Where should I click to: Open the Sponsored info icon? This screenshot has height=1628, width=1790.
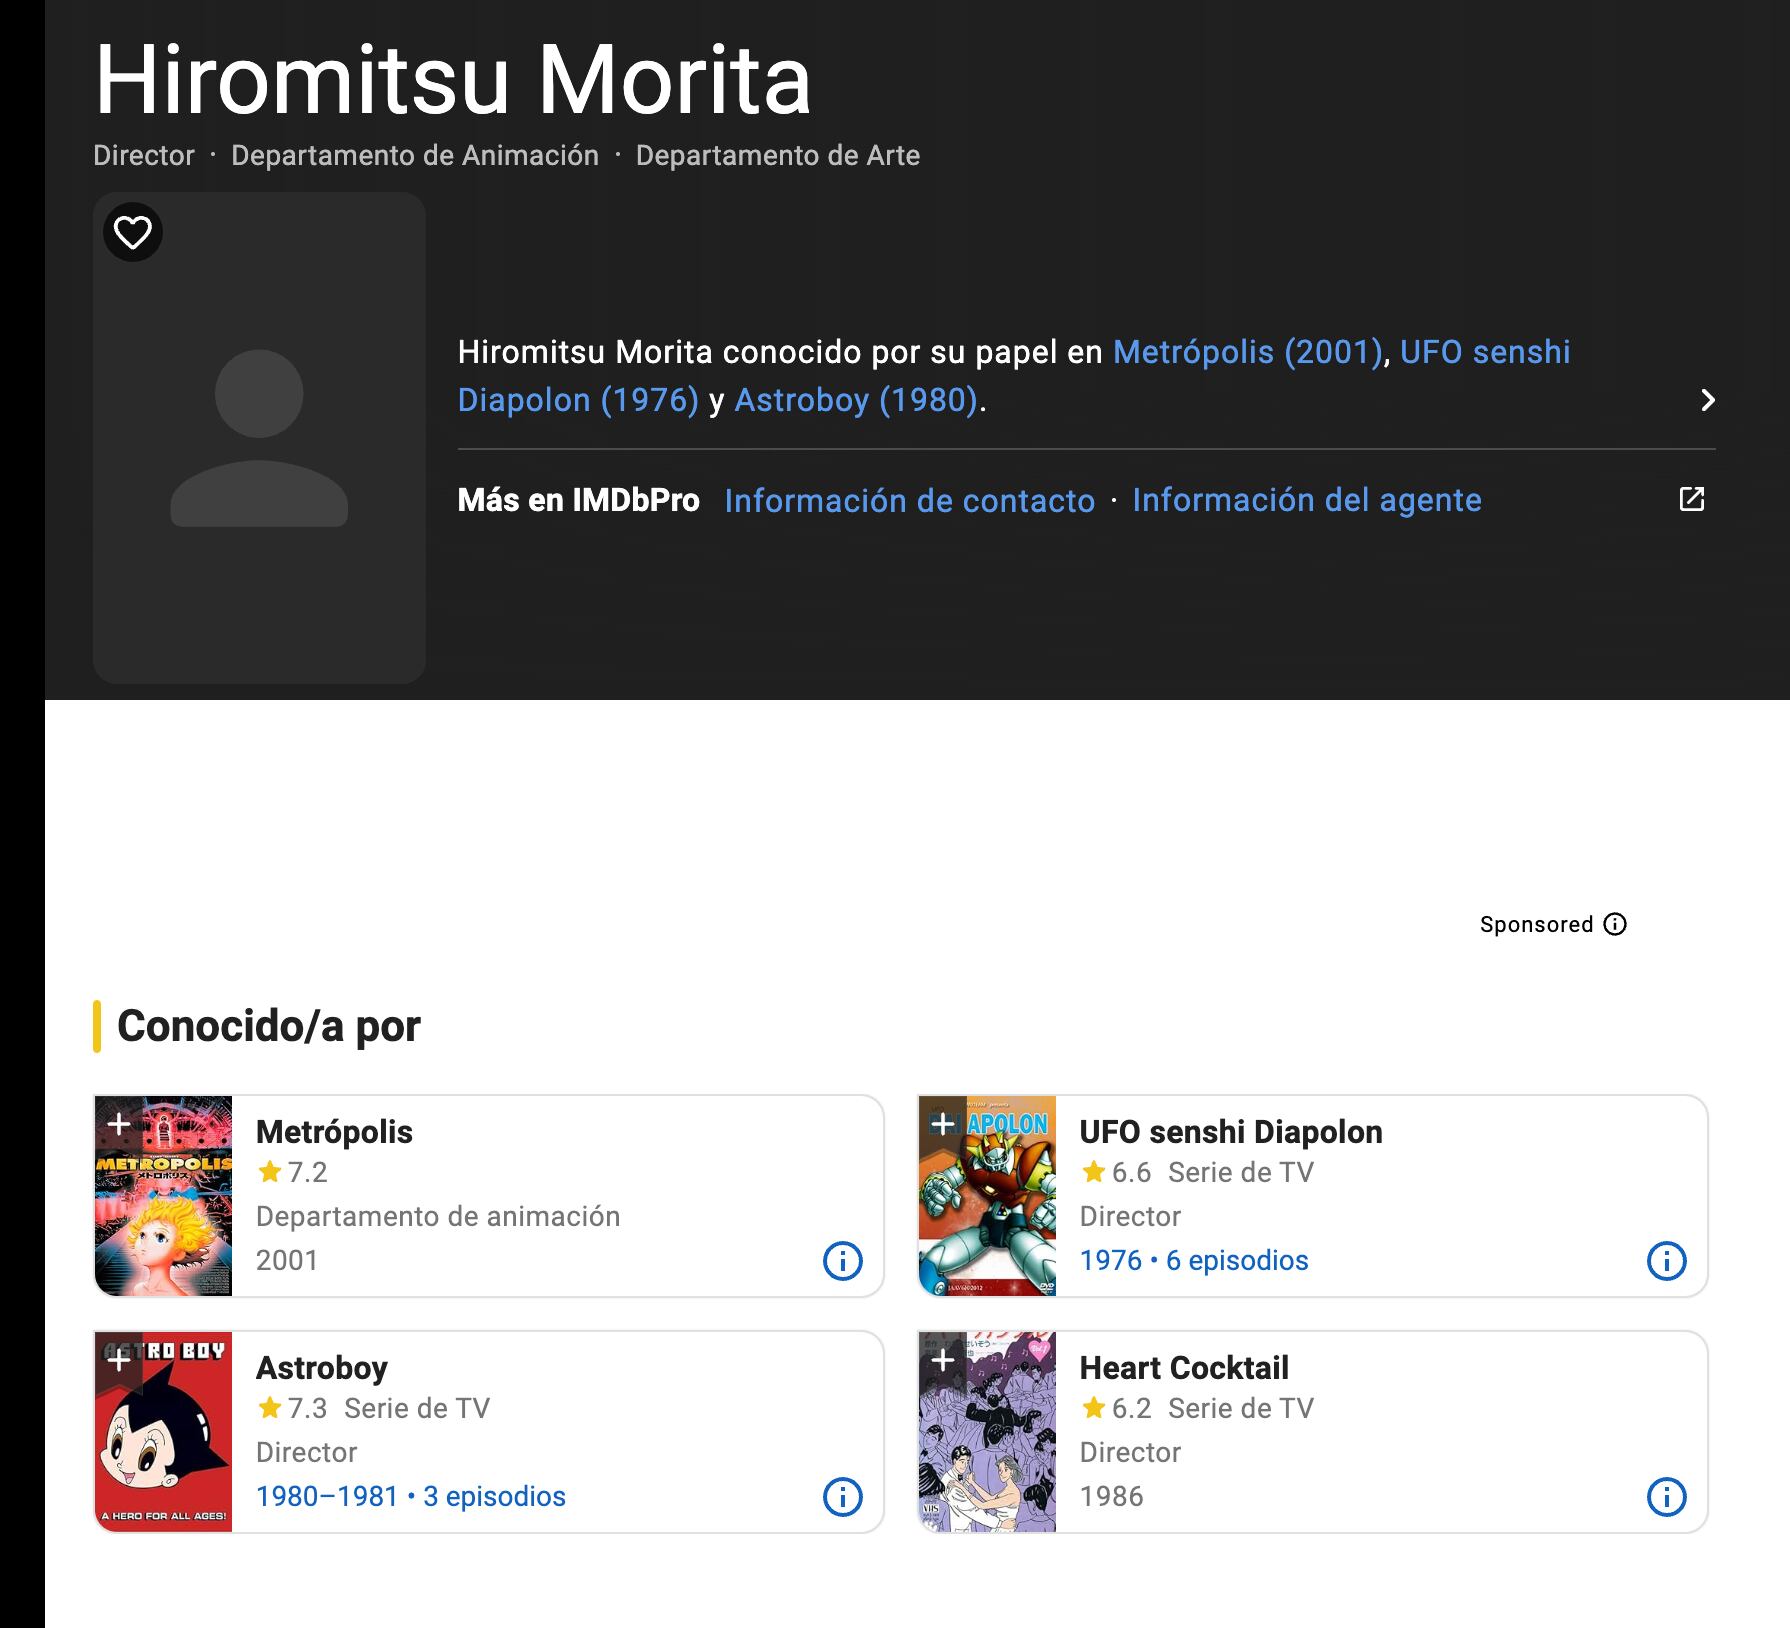(1615, 924)
